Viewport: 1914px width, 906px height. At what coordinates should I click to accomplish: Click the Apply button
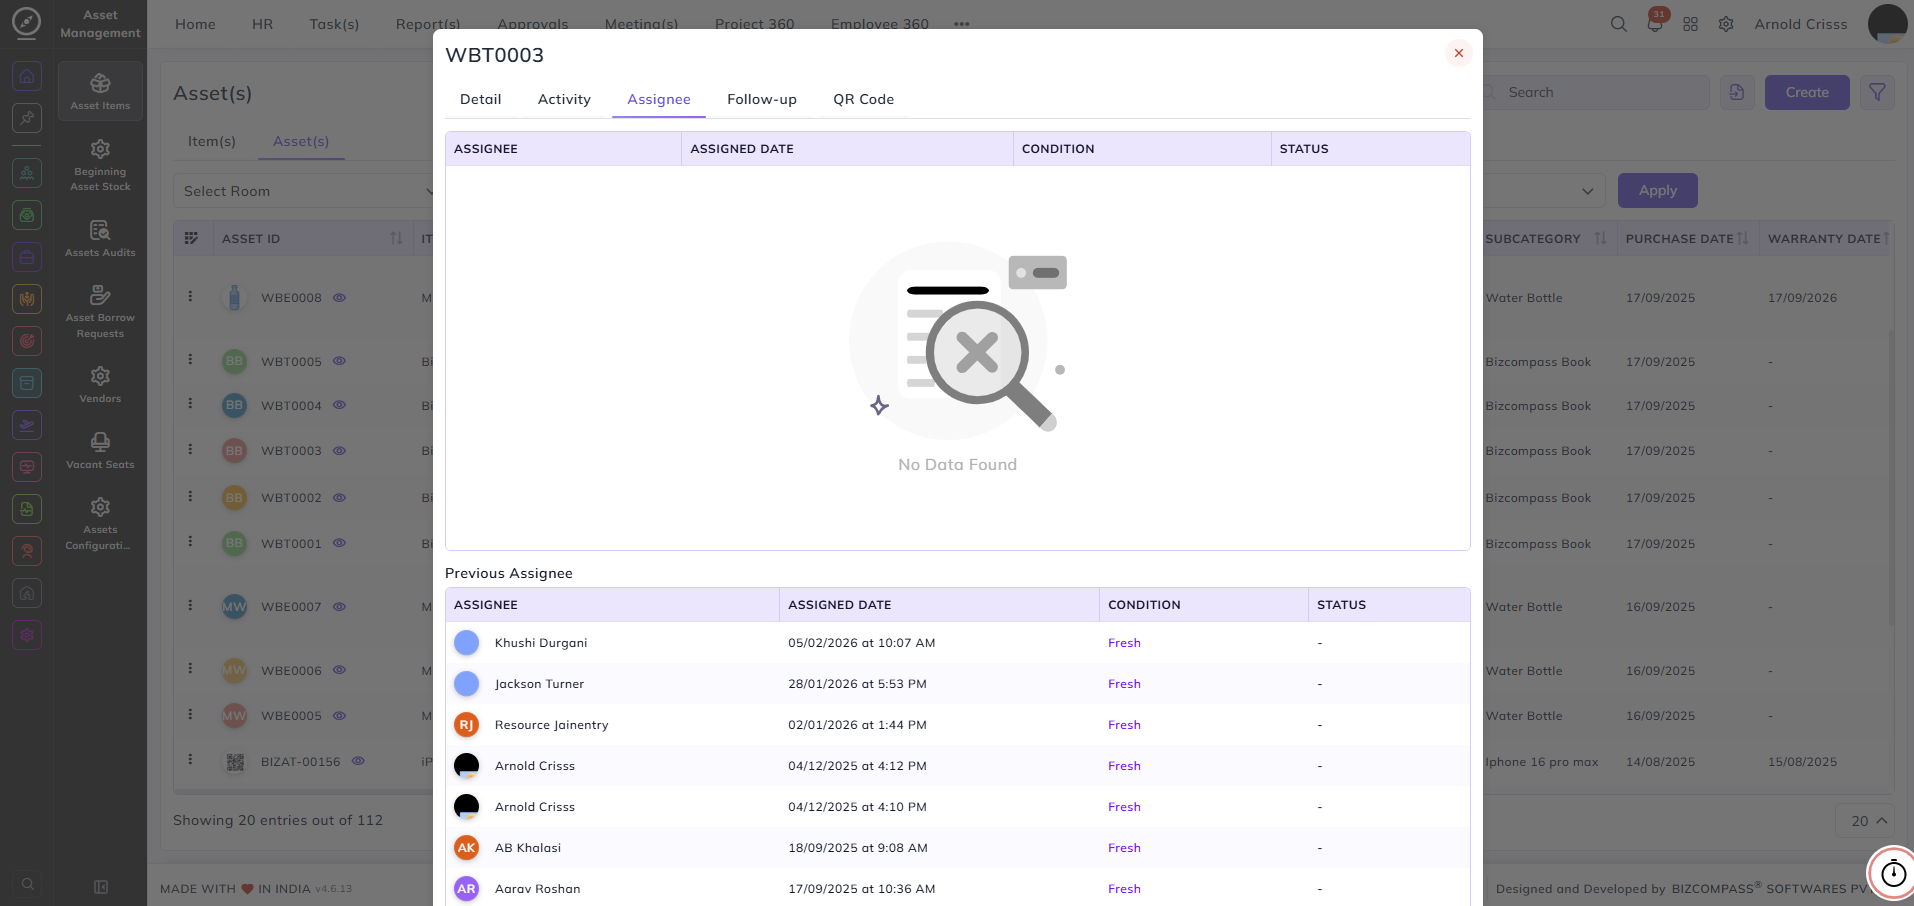click(1657, 190)
